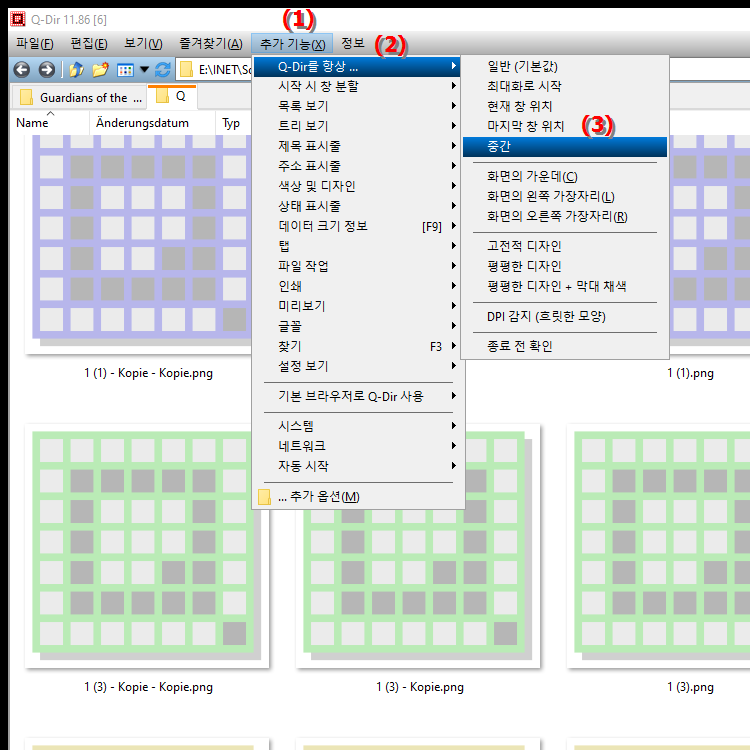Open the 탭 submenu
This screenshot has width=750, height=750.
click(x=357, y=246)
